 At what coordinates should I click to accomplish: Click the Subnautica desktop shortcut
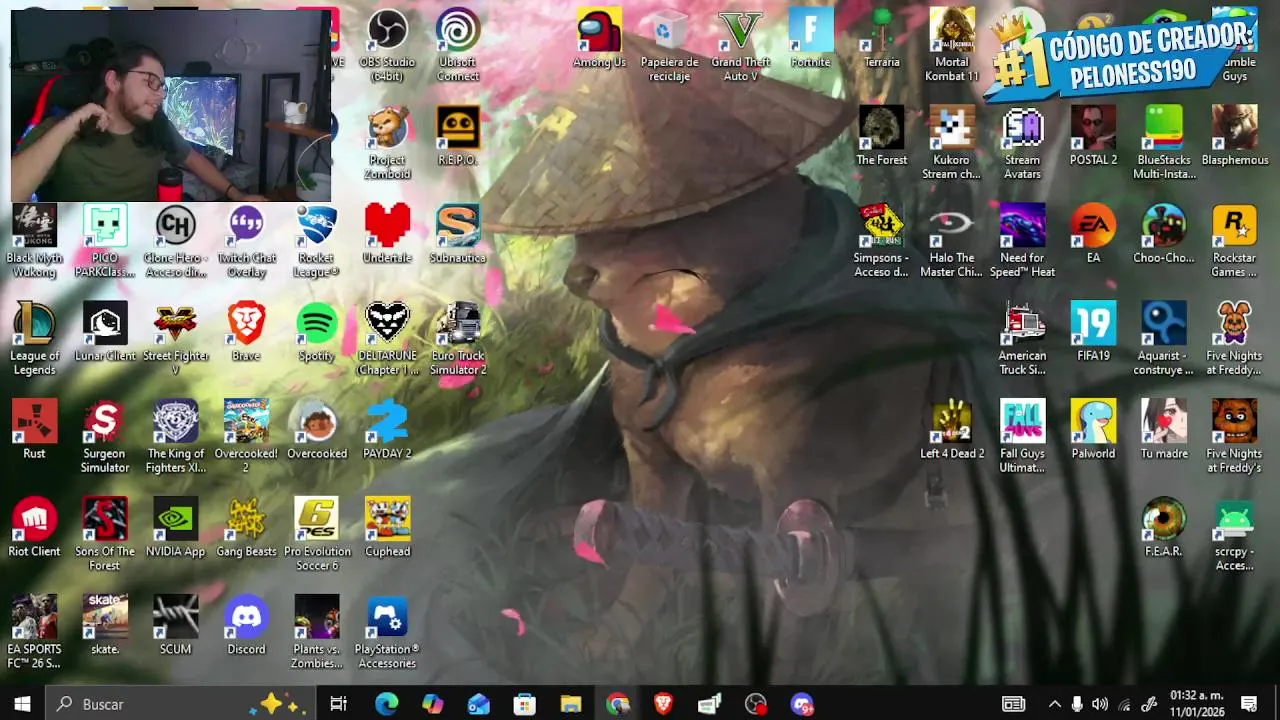tap(458, 234)
